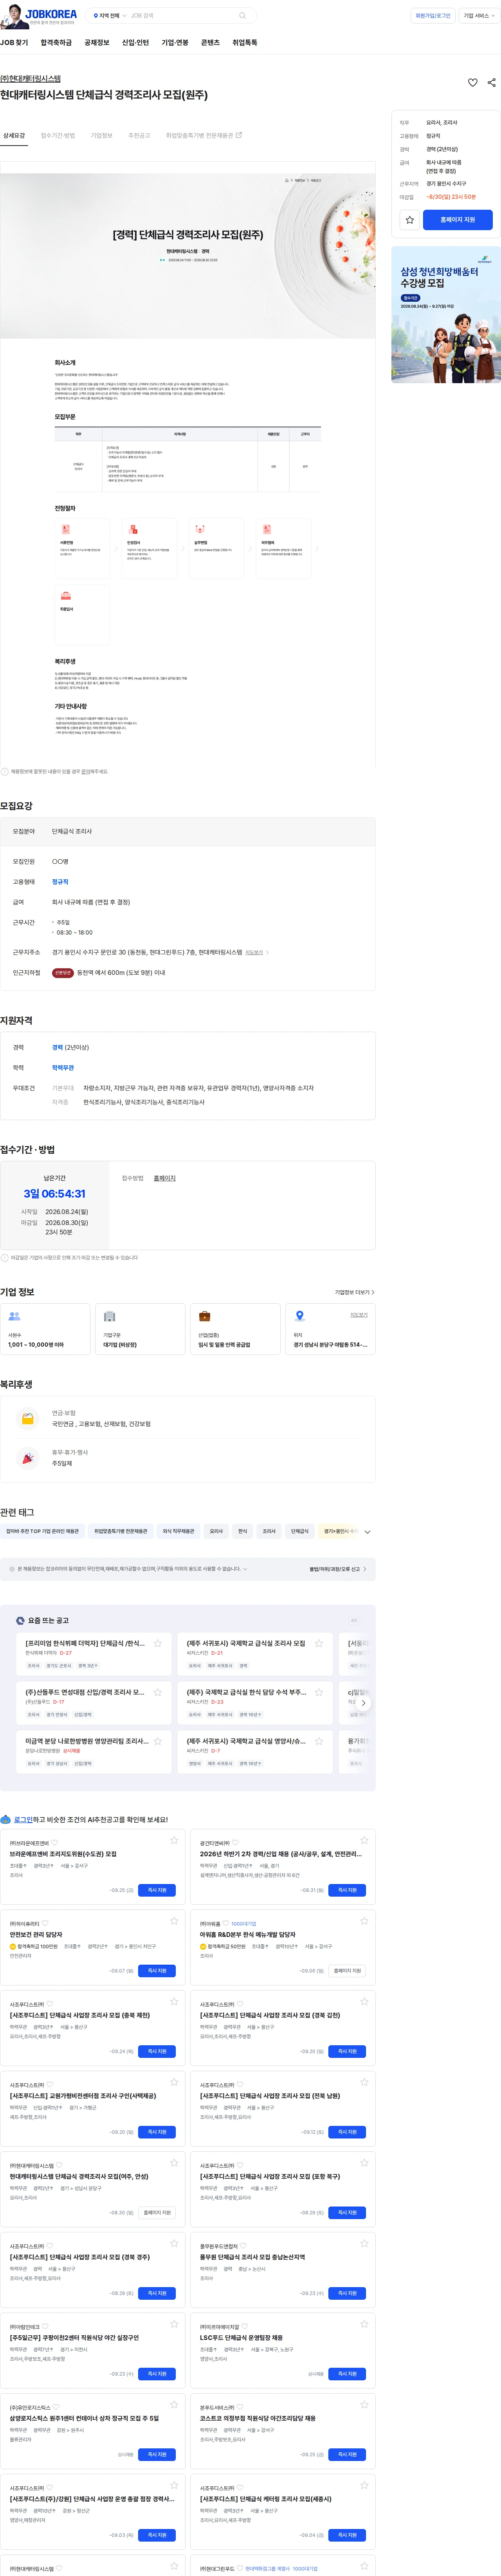Image resolution: width=501 pixels, height=2576 pixels.
Task: Select the 요리사 related tag
Action: tap(216, 1531)
